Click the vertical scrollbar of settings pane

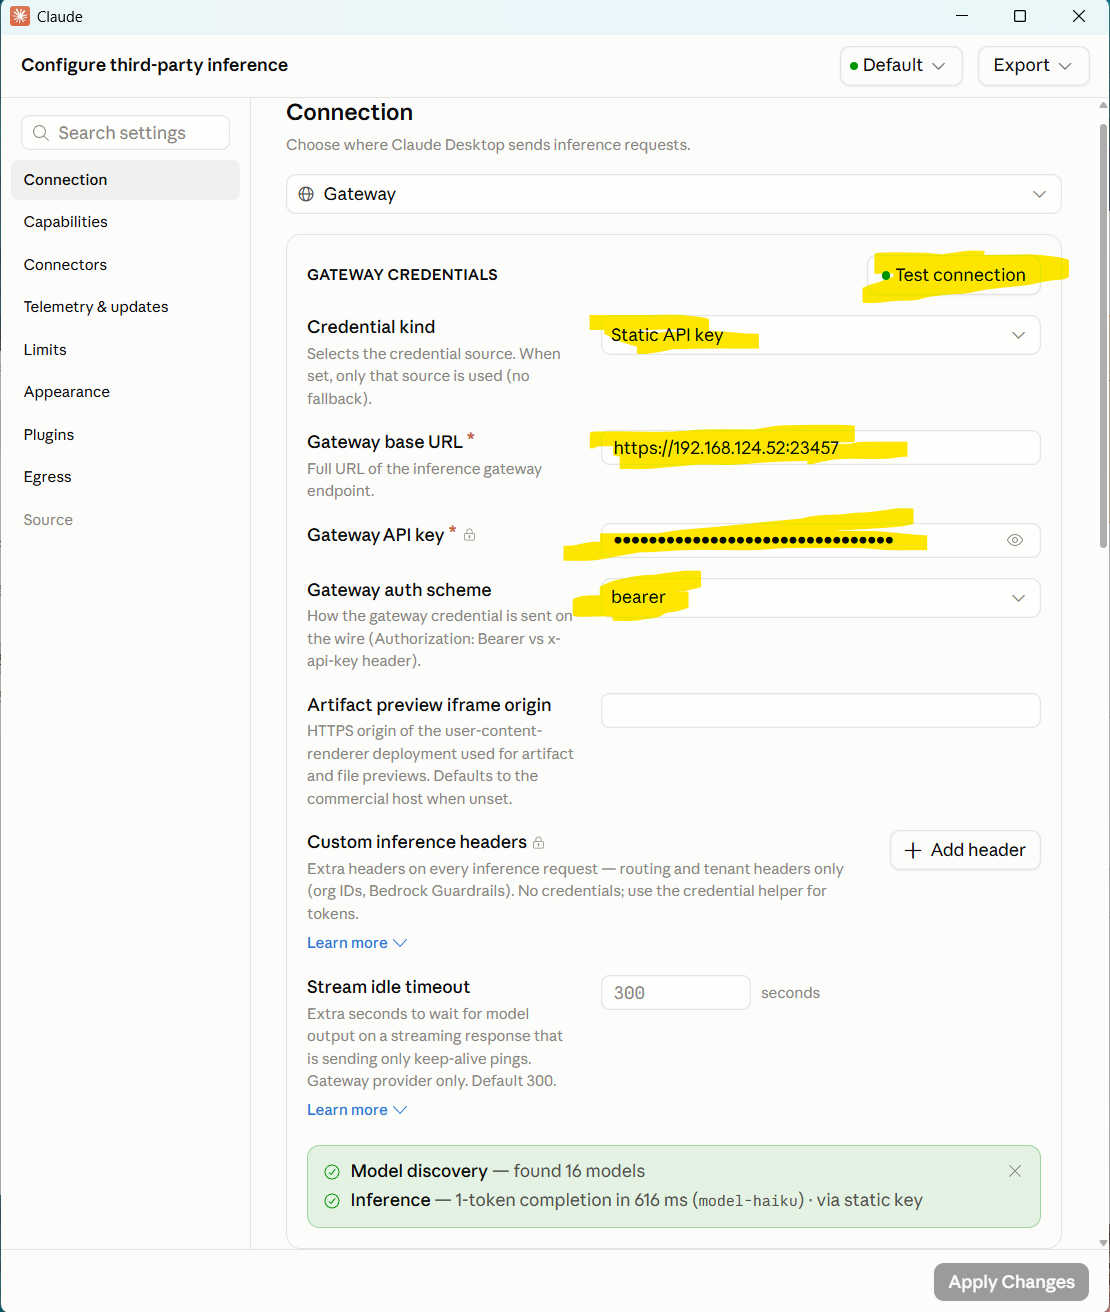pos(1103,335)
